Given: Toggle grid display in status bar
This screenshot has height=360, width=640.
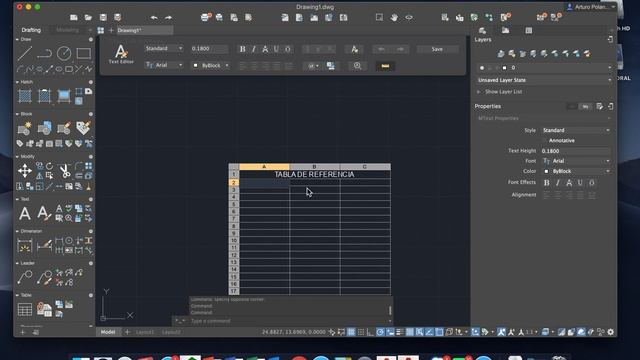Looking at the screenshot, I should click(351, 332).
